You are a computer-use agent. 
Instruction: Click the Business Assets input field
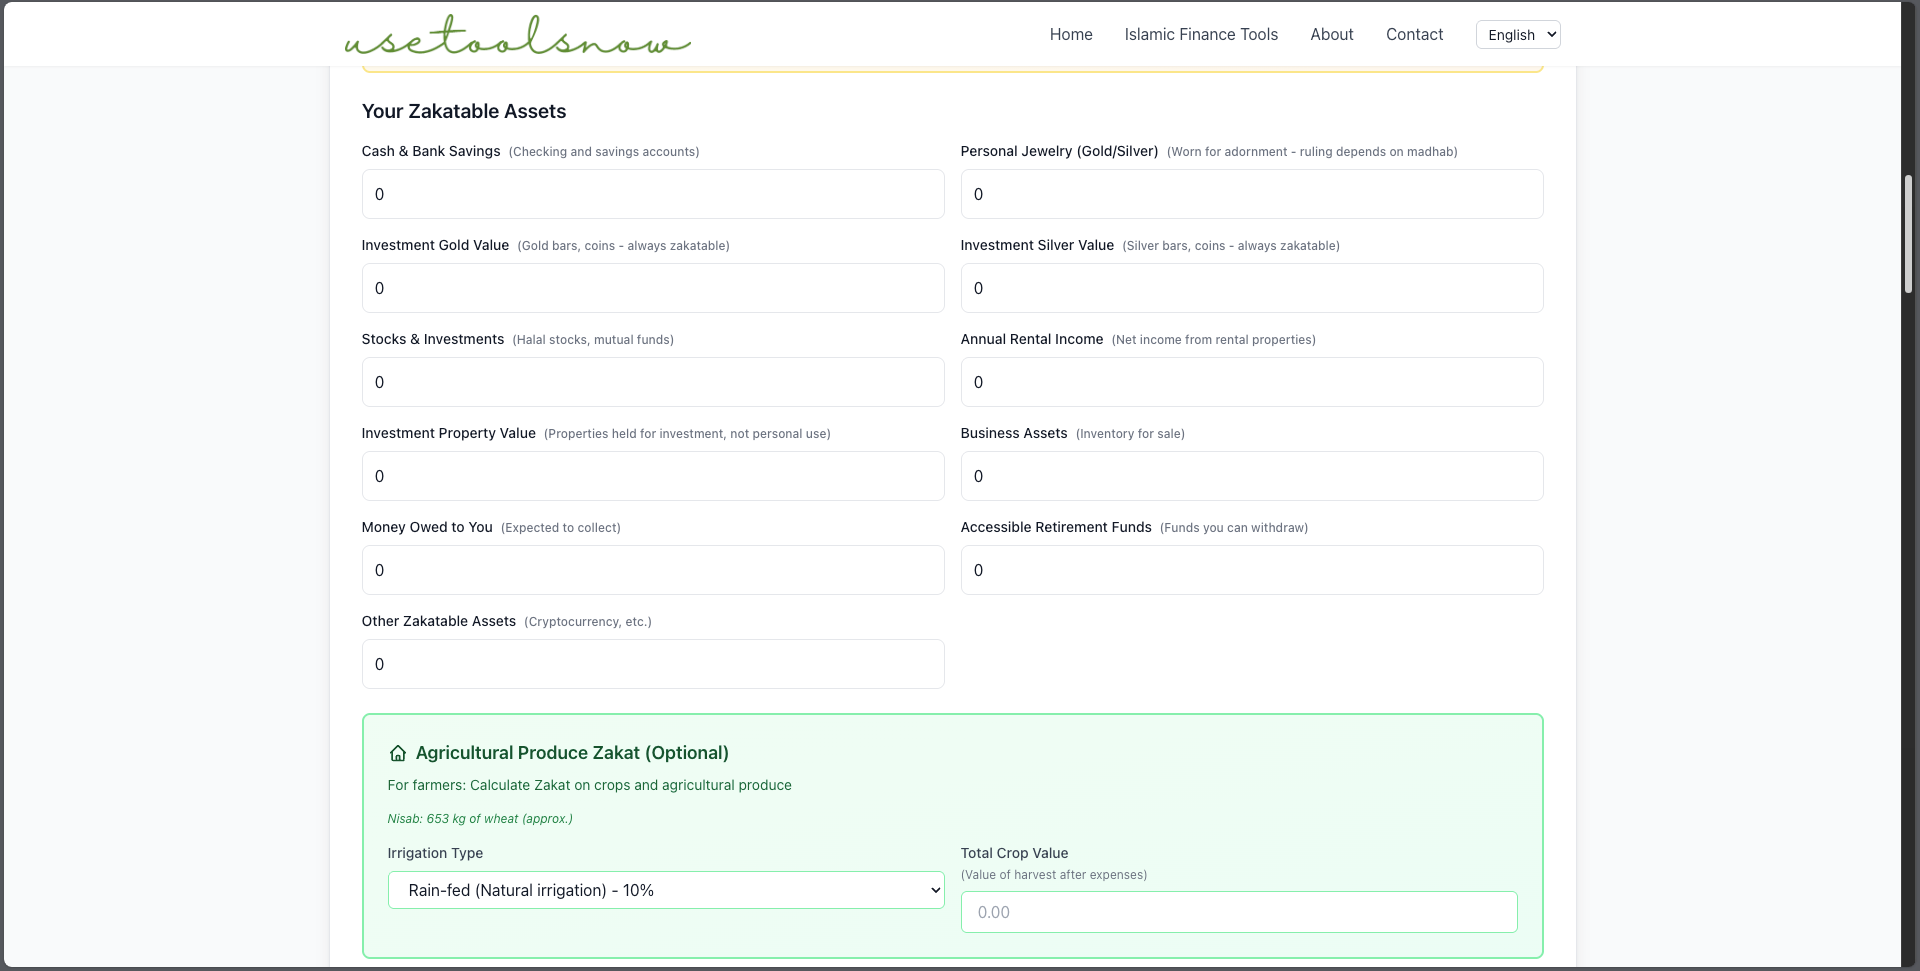1251,476
